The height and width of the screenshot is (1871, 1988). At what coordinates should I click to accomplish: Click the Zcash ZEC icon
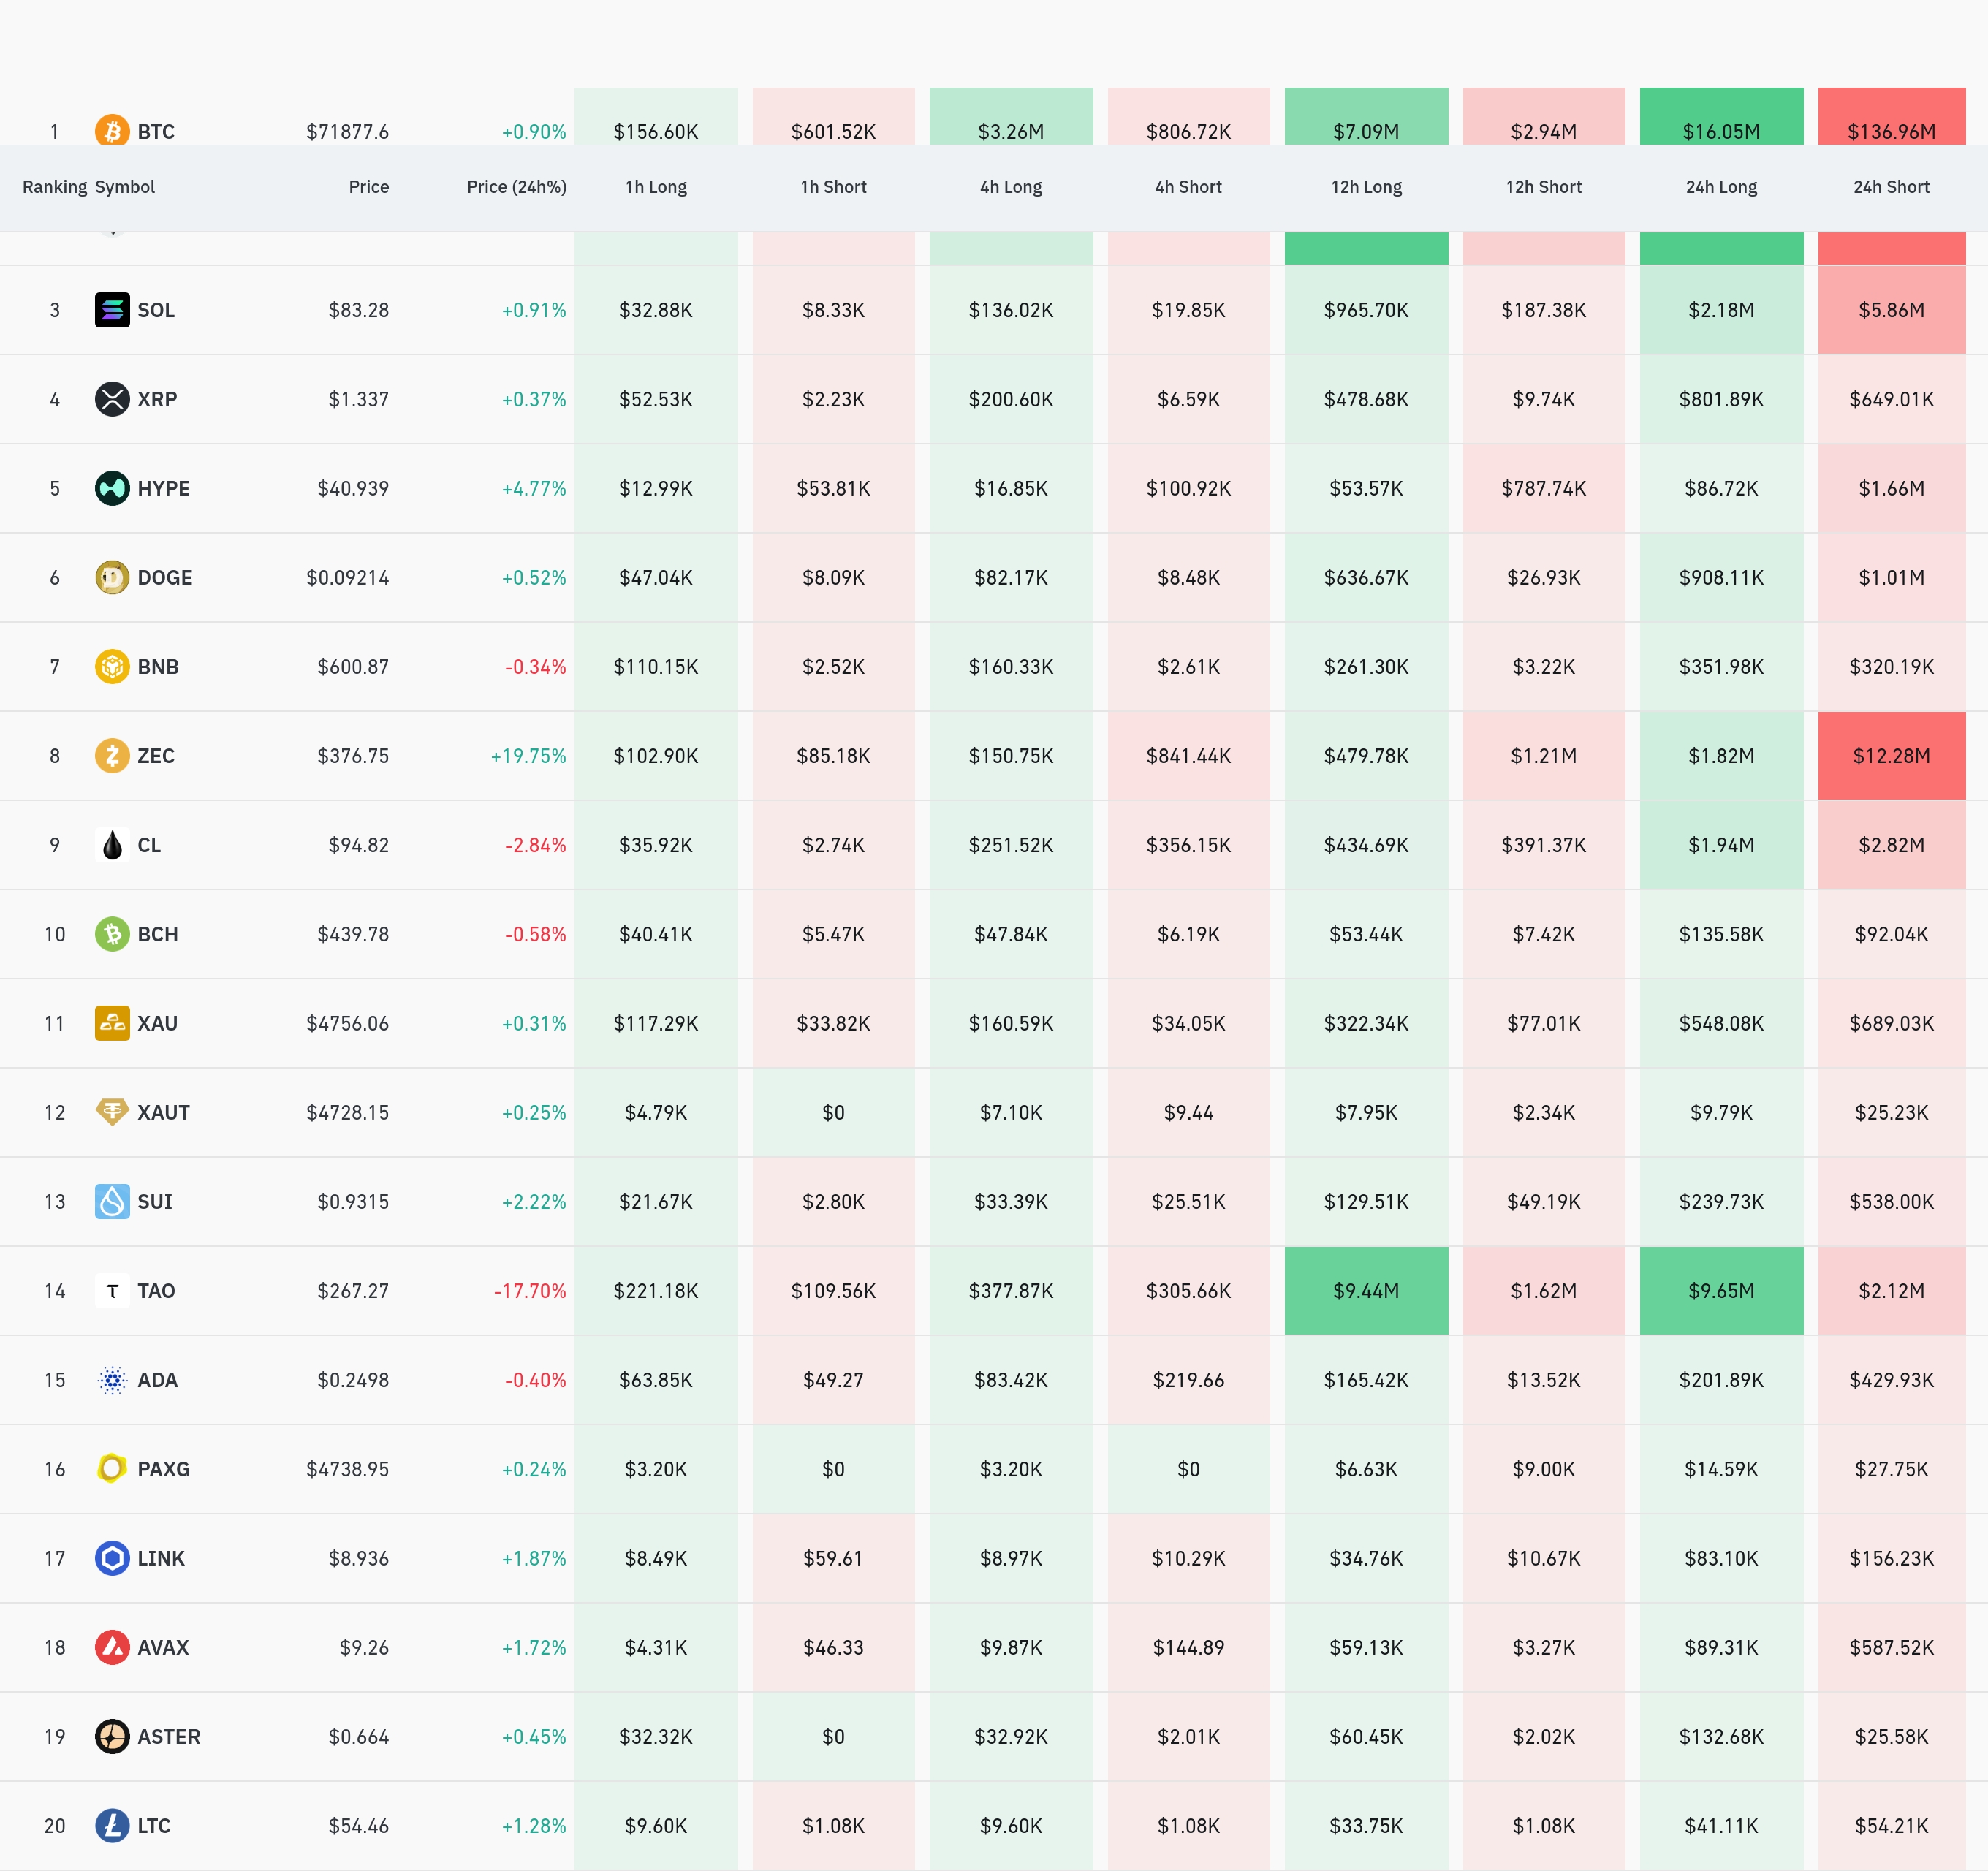112,755
